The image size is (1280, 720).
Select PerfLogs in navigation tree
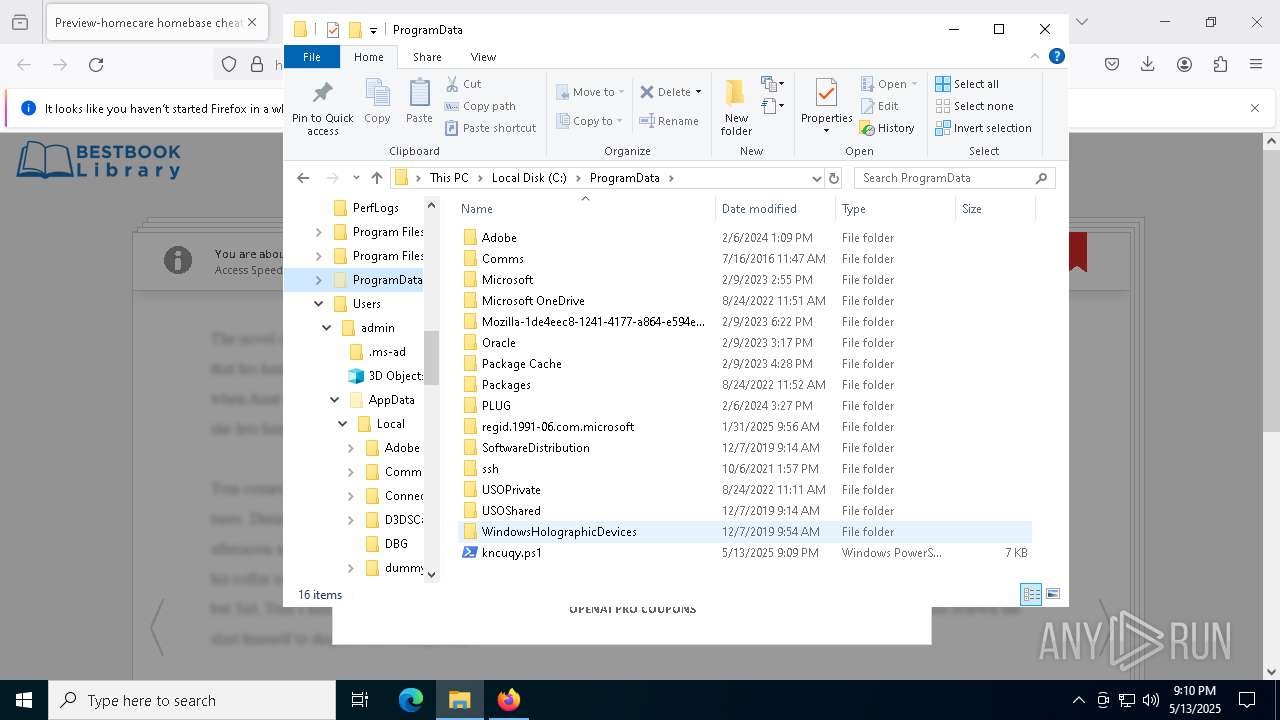(x=376, y=208)
